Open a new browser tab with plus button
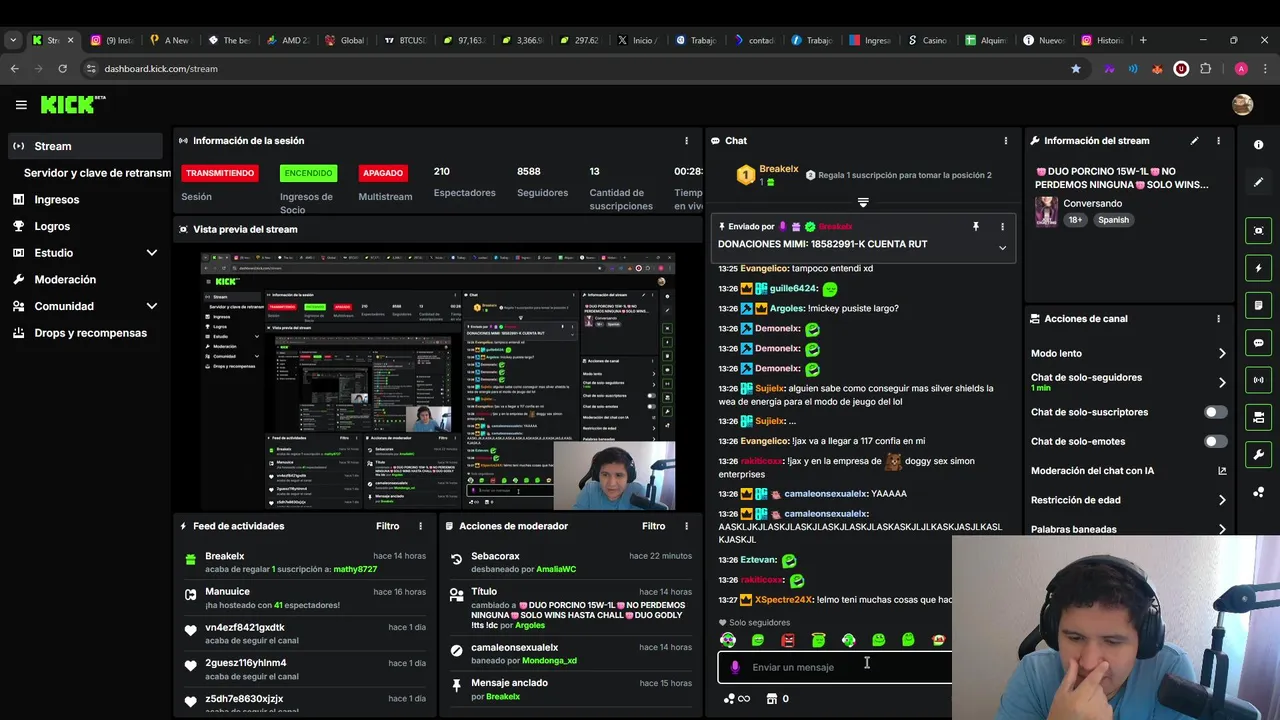 [1143, 40]
